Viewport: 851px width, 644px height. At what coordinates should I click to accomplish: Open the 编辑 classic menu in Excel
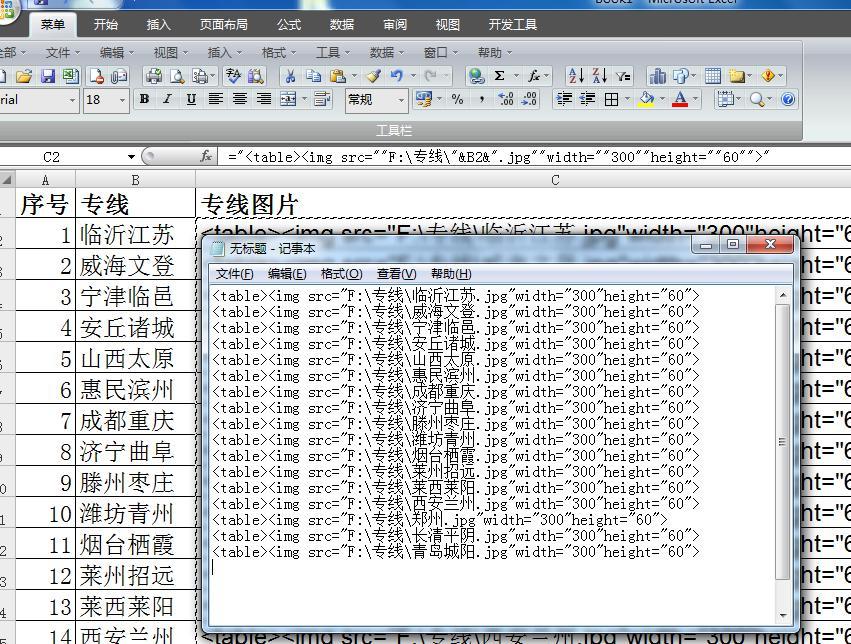point(117,53)
